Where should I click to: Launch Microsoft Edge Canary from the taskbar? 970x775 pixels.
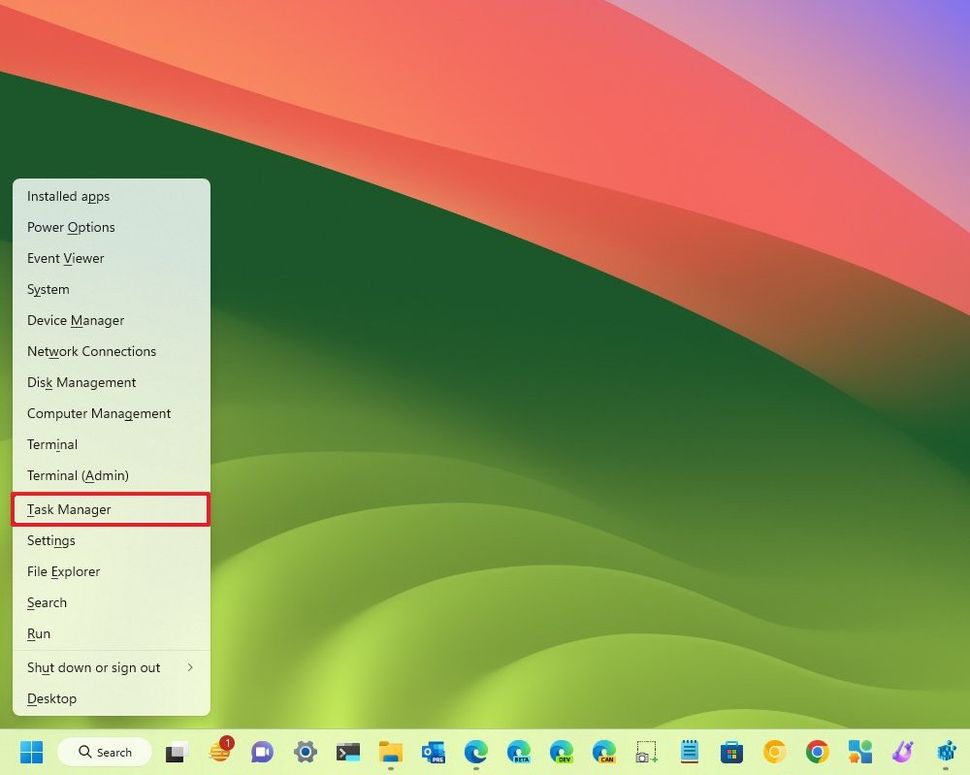click(x=604, y=751)
